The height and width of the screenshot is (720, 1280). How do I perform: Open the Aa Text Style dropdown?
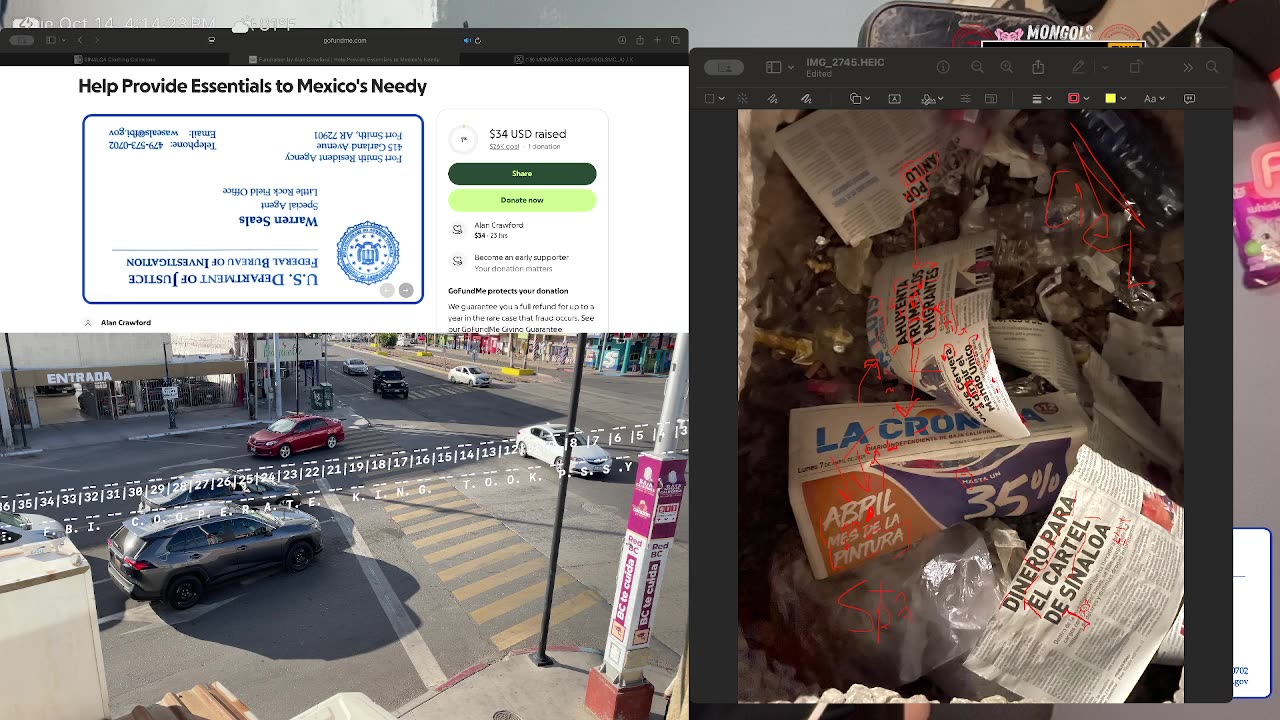pyautogui.click(x=1153, y=98)
